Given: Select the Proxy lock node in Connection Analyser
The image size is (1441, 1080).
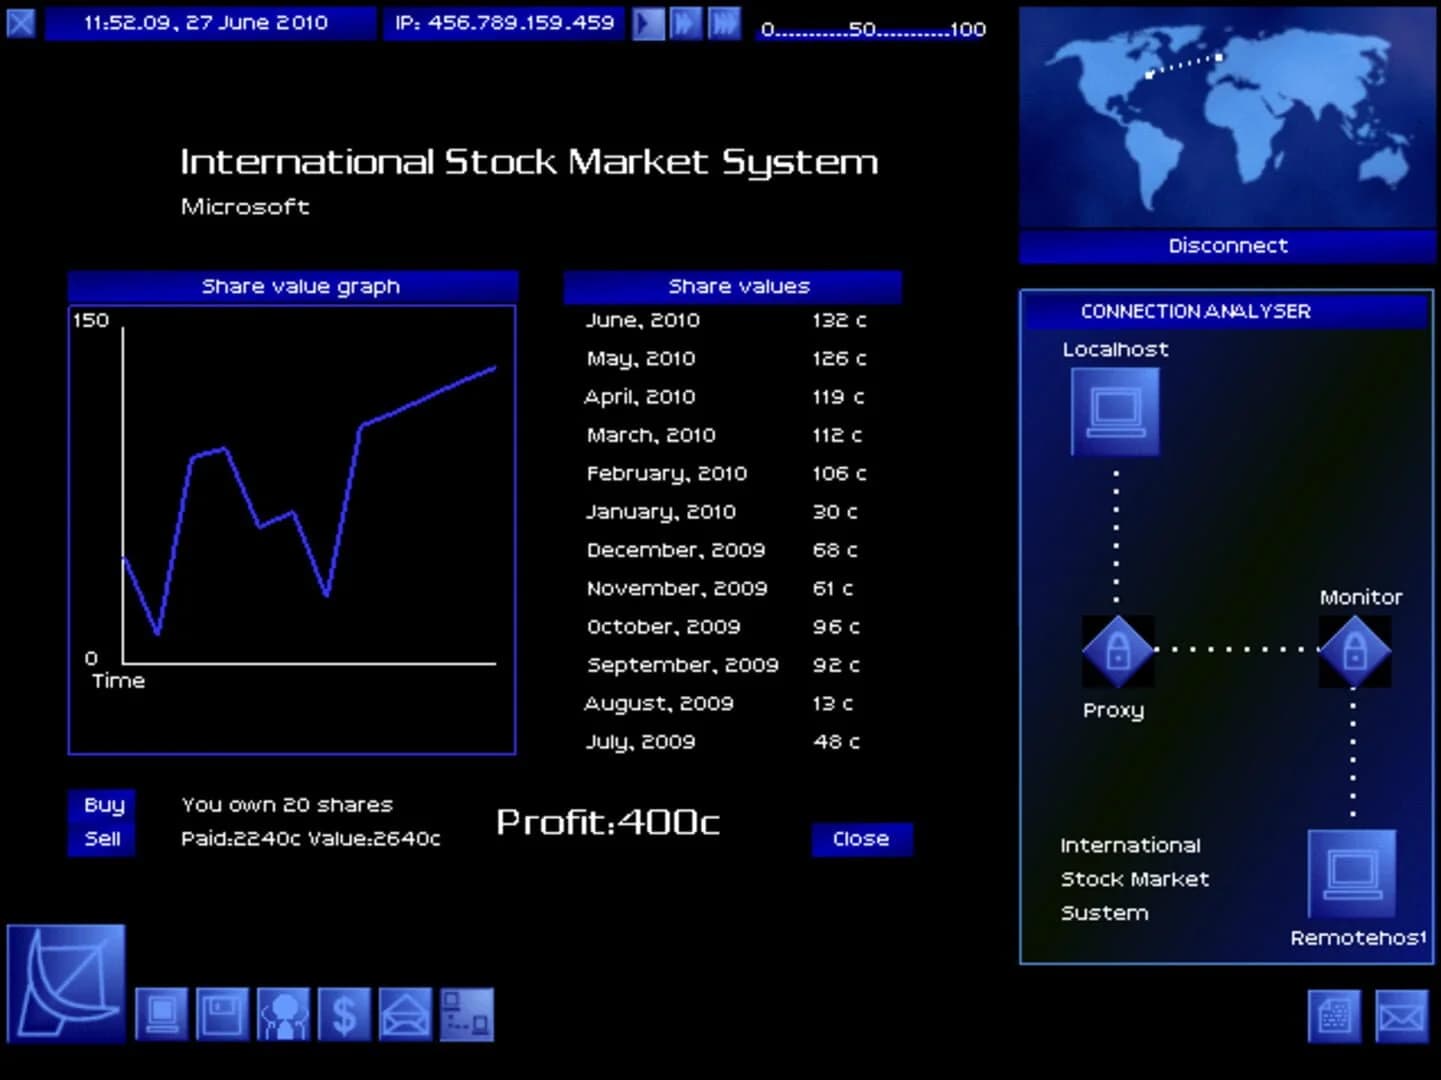Looking at the screenshot, I should 1116,650.
